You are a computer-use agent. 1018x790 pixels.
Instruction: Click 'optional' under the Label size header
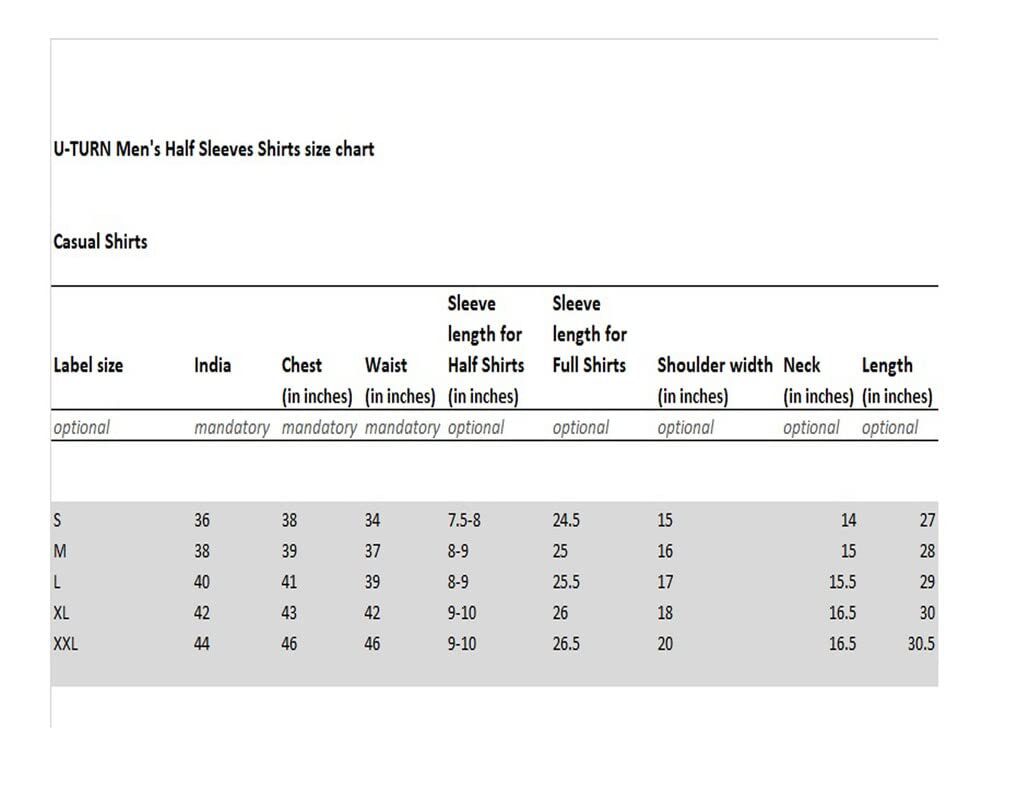coord(81,428)
